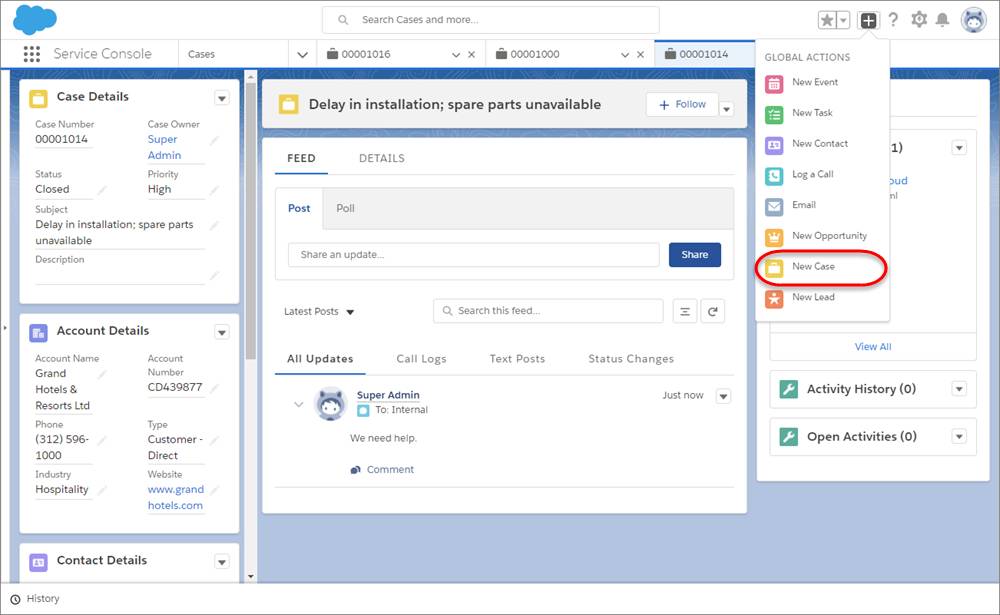
Task: Click the Log a Call phone icon
Action: (x=774, y=175)
